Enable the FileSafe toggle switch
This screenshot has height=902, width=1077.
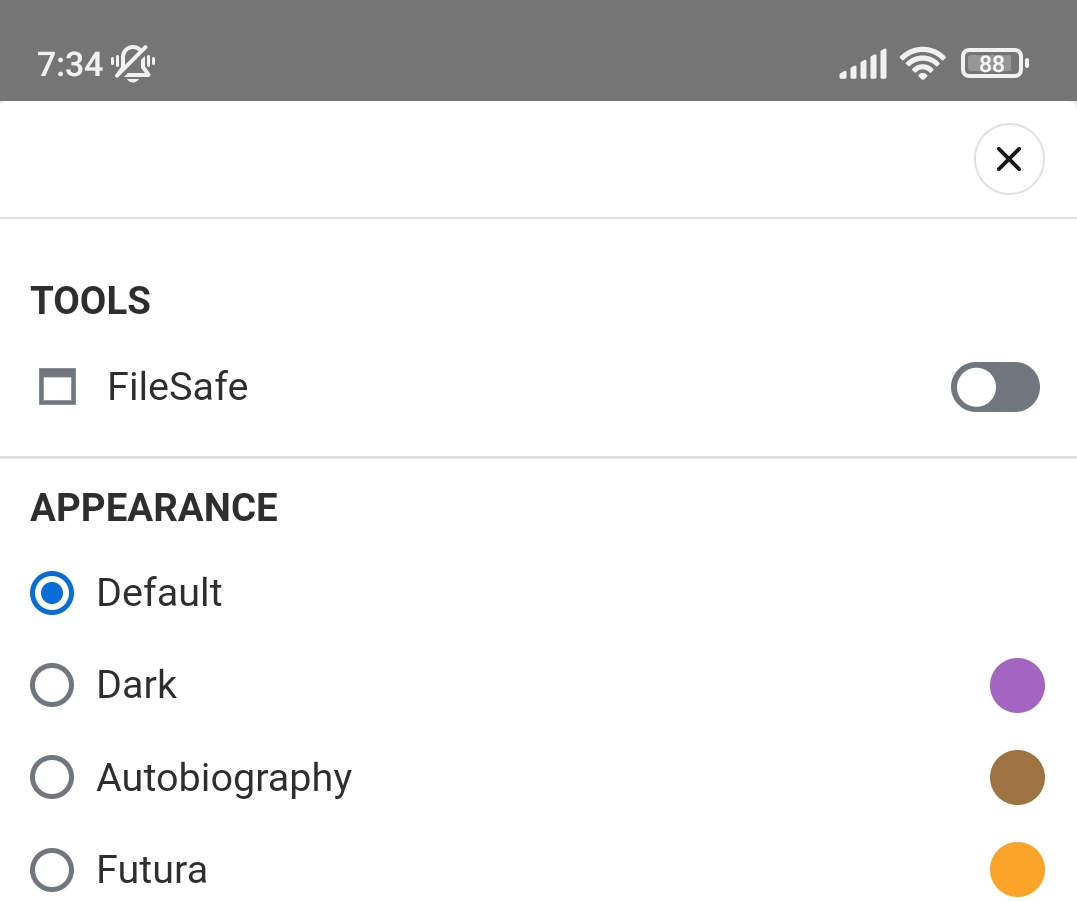995,387
